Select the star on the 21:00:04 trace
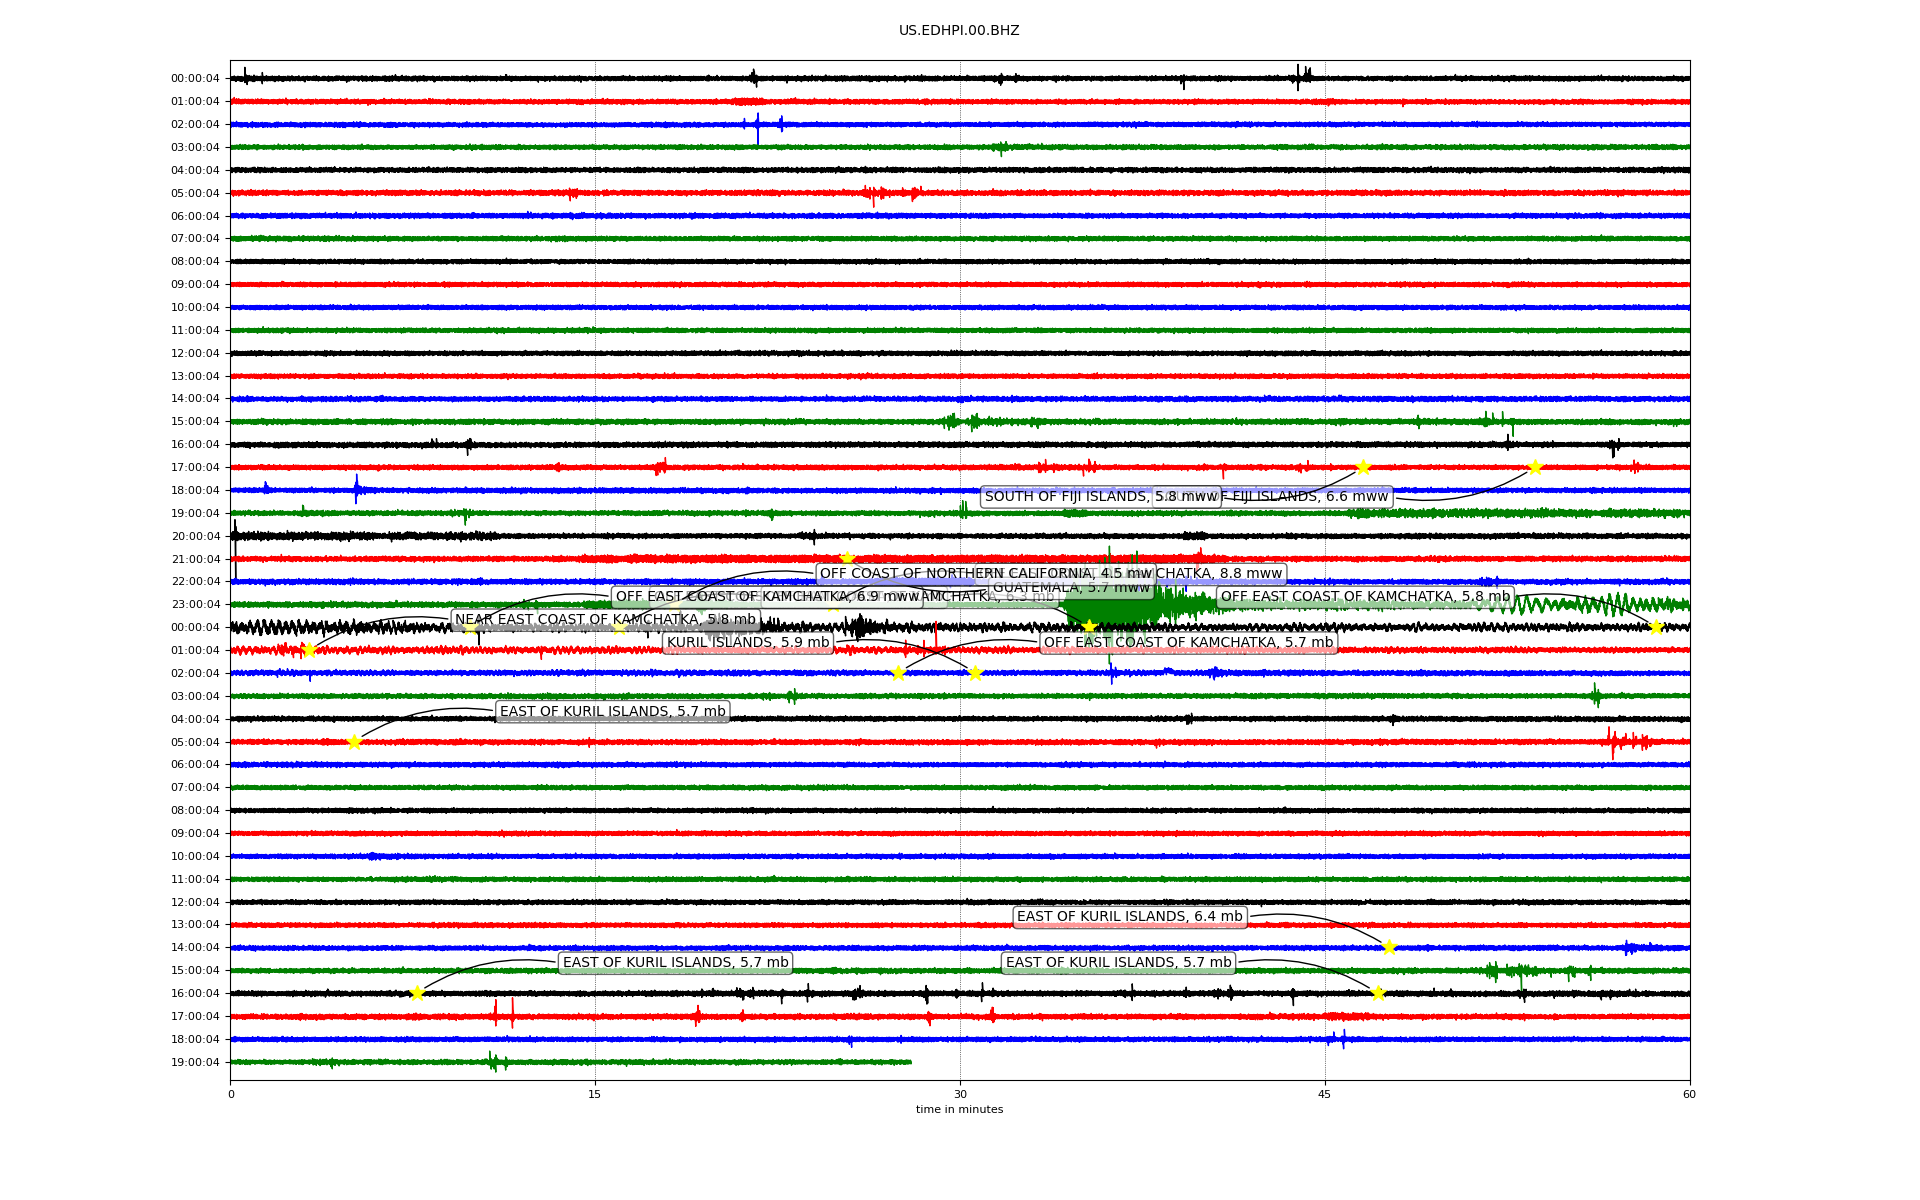Viewport: 1920px width, 1200px height. pyautogui.click(x=847, y=558)
